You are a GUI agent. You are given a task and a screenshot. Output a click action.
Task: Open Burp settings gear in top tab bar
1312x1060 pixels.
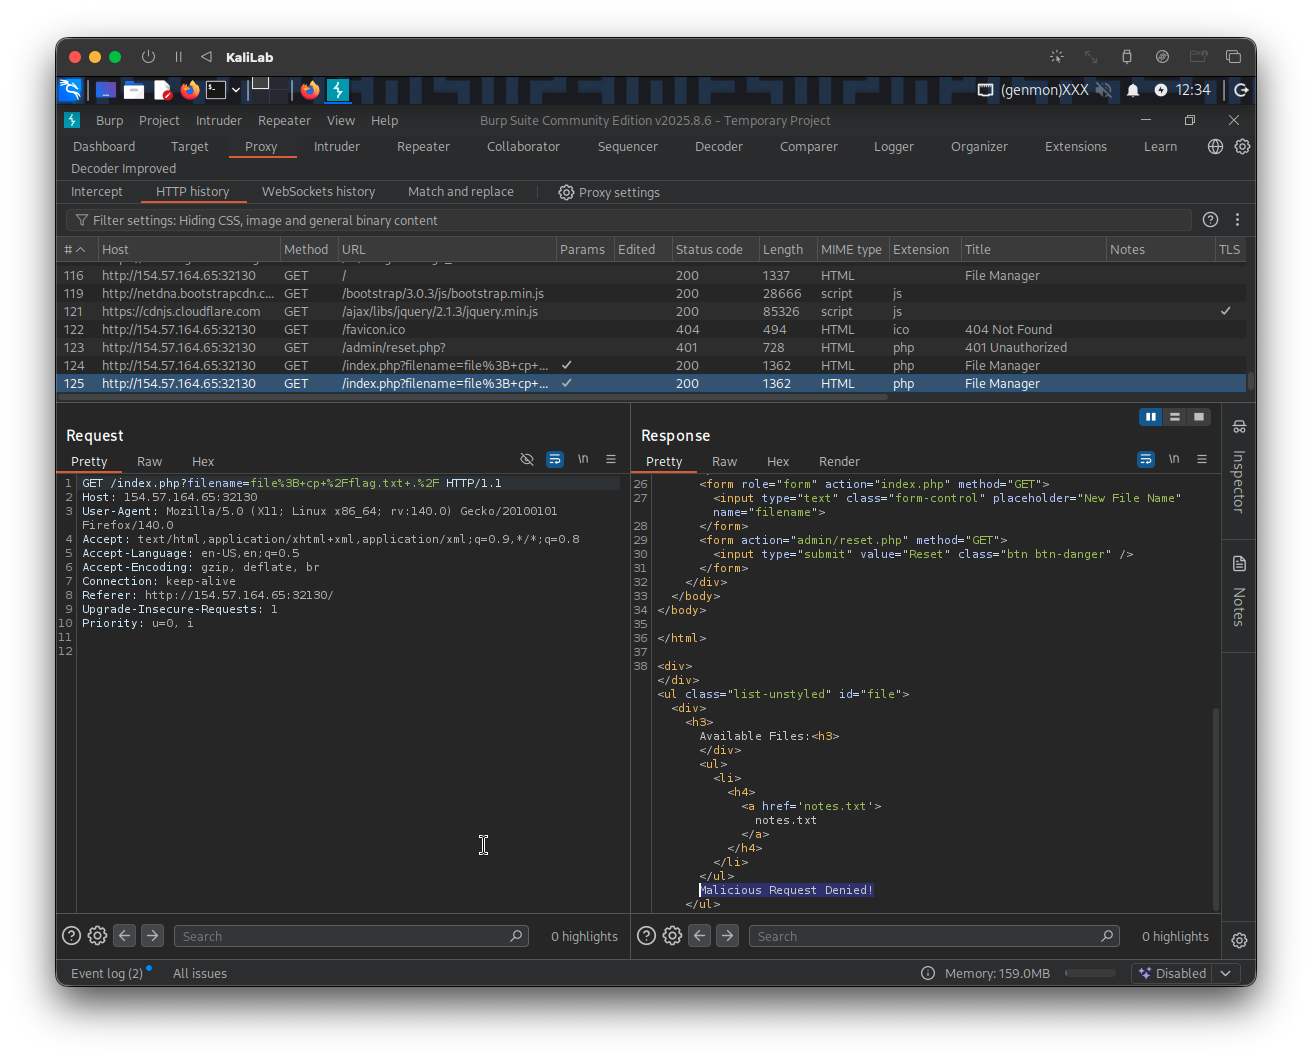1242,146
